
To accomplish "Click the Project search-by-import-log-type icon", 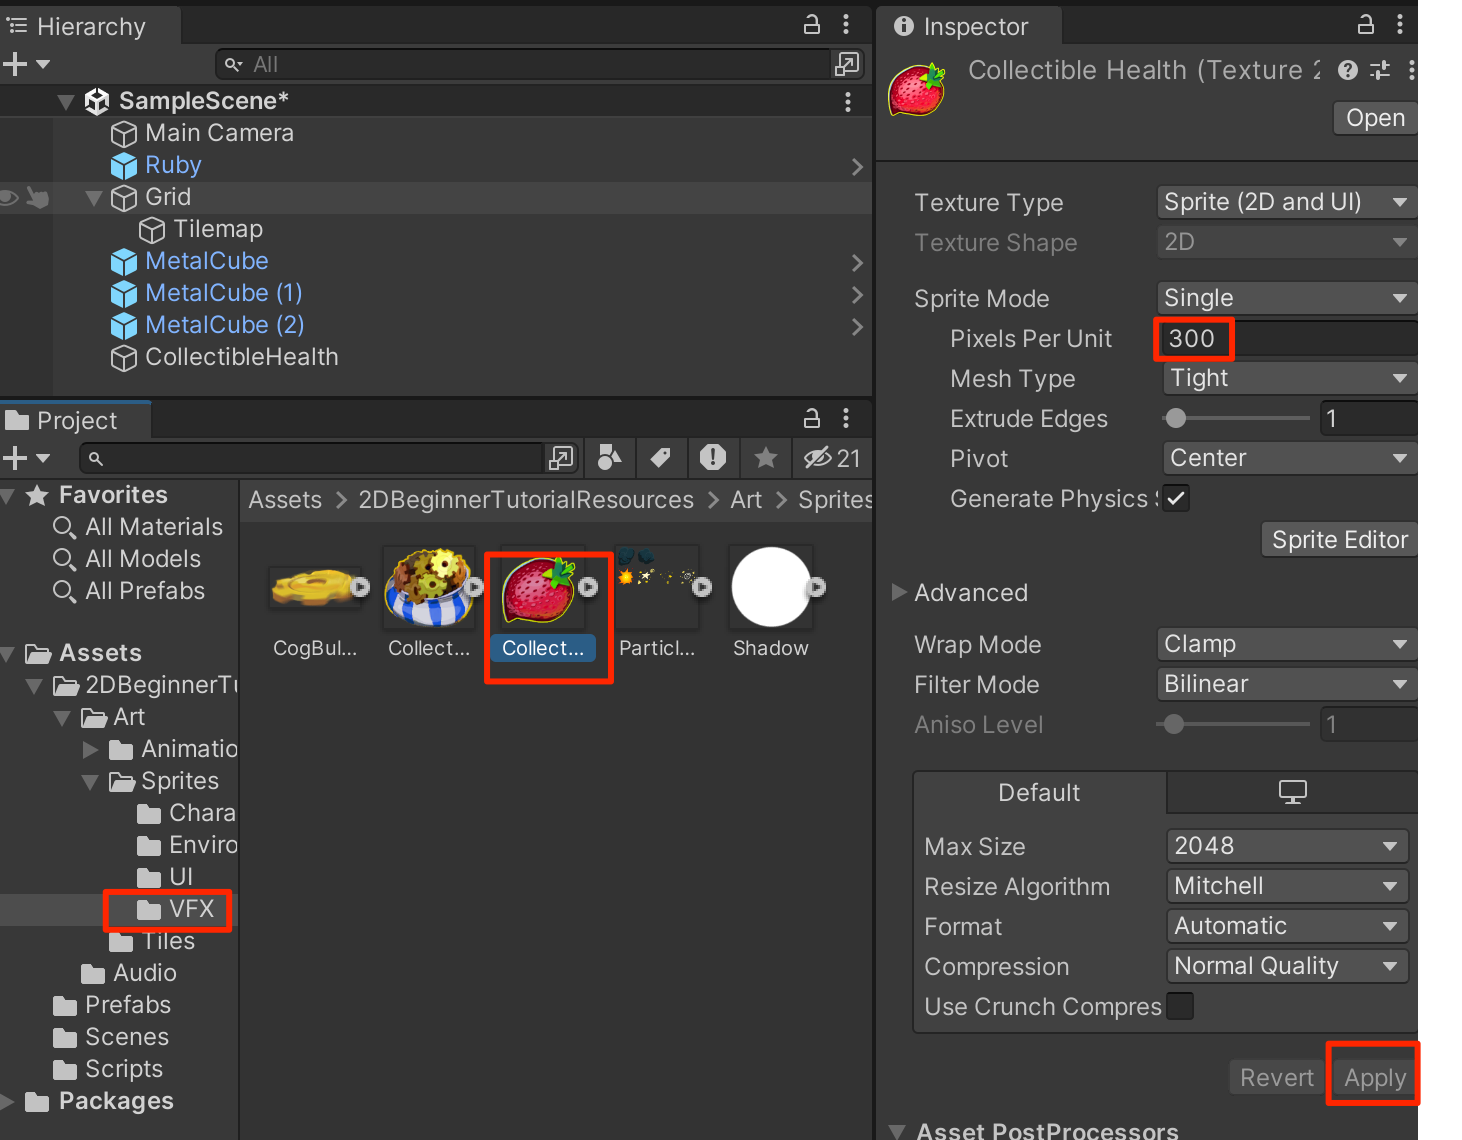I will click(x=713, y=458).
